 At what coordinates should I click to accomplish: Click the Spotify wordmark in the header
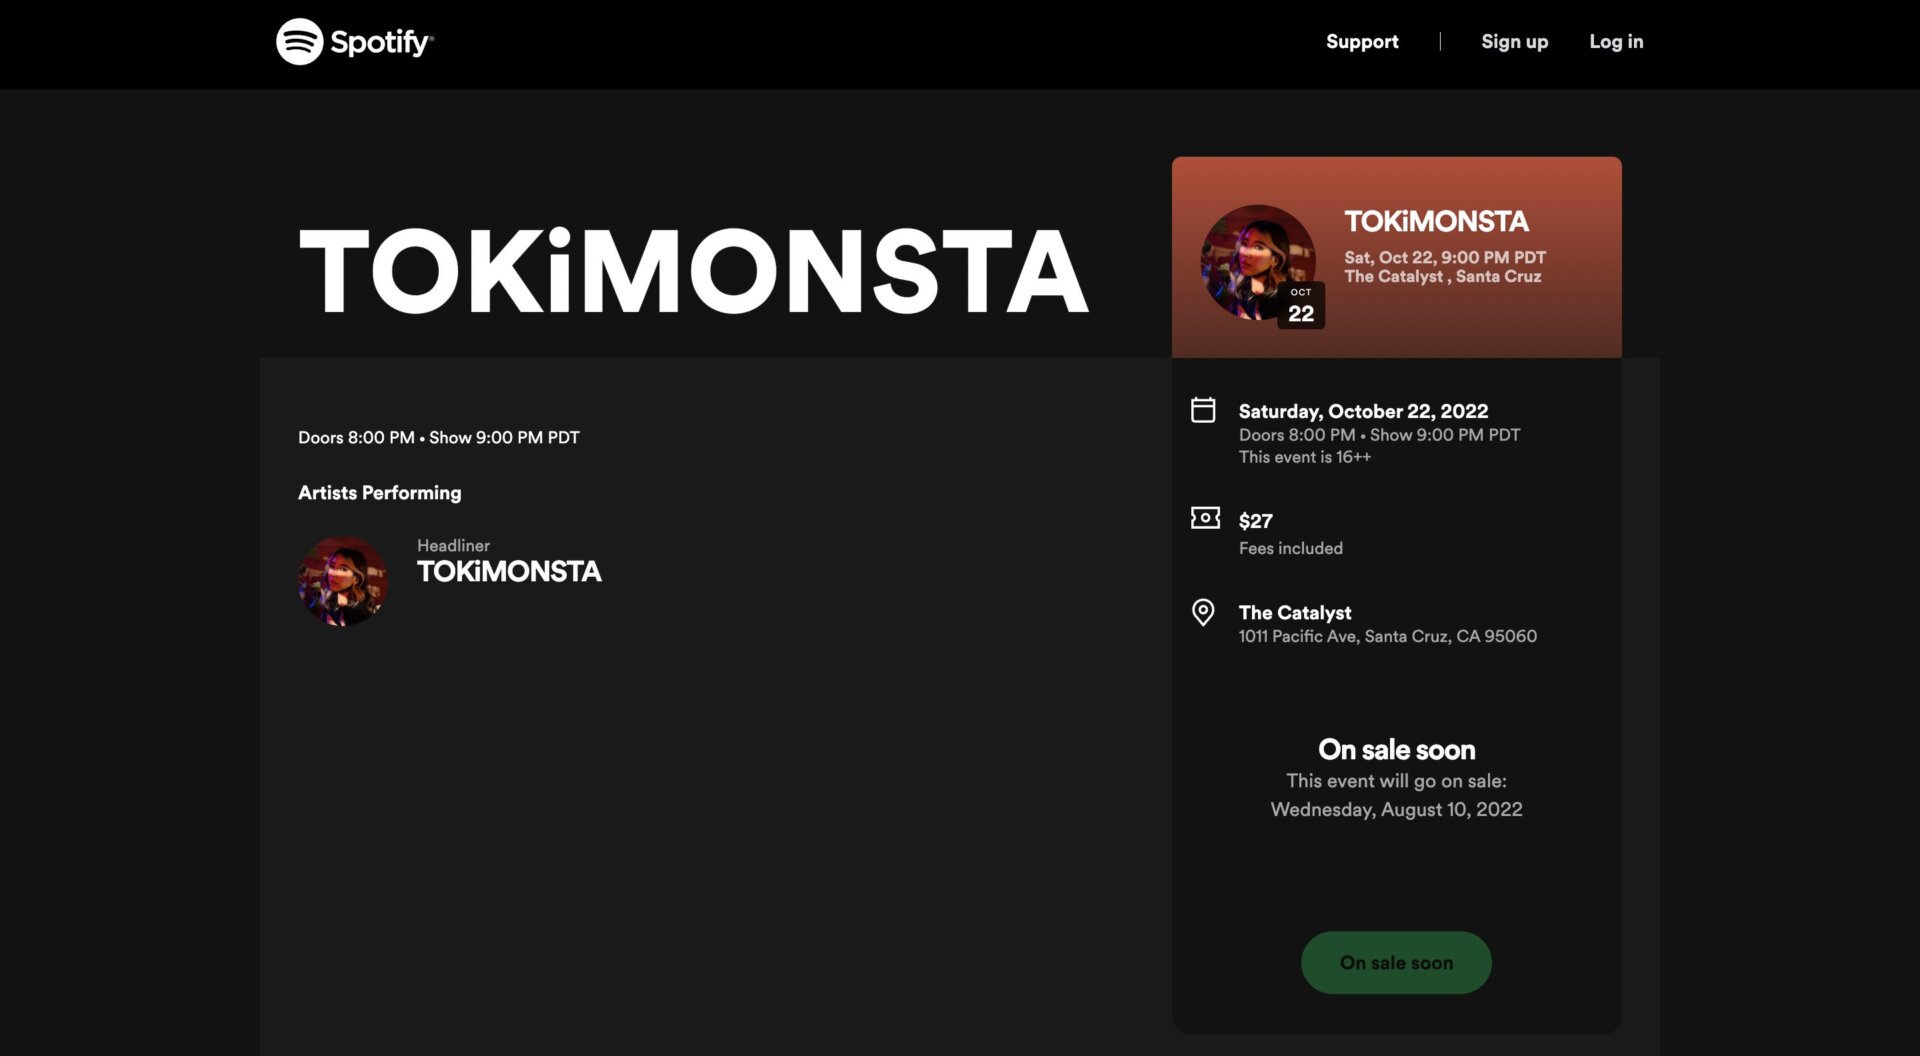(380, 41)
